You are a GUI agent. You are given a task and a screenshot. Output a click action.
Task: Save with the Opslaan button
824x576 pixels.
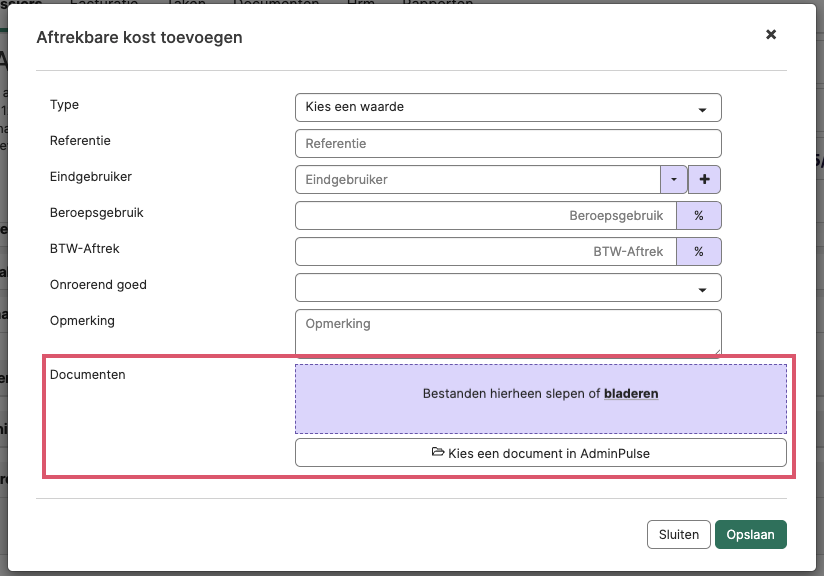(x=750, y=534)
